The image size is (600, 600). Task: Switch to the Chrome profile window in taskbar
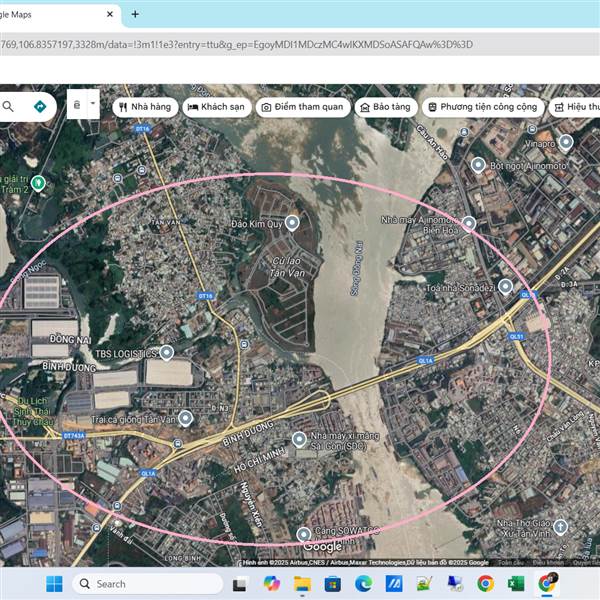(547, 583)
